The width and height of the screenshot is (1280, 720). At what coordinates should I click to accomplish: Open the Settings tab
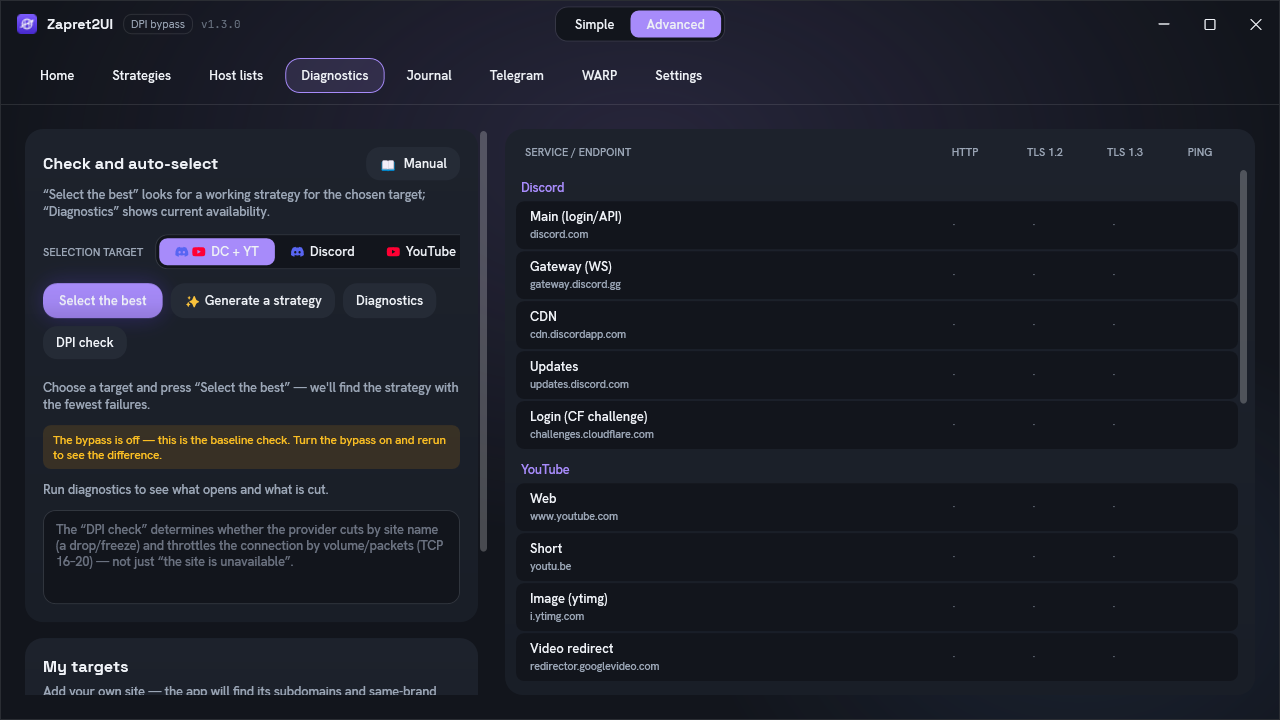click(678, 76)
